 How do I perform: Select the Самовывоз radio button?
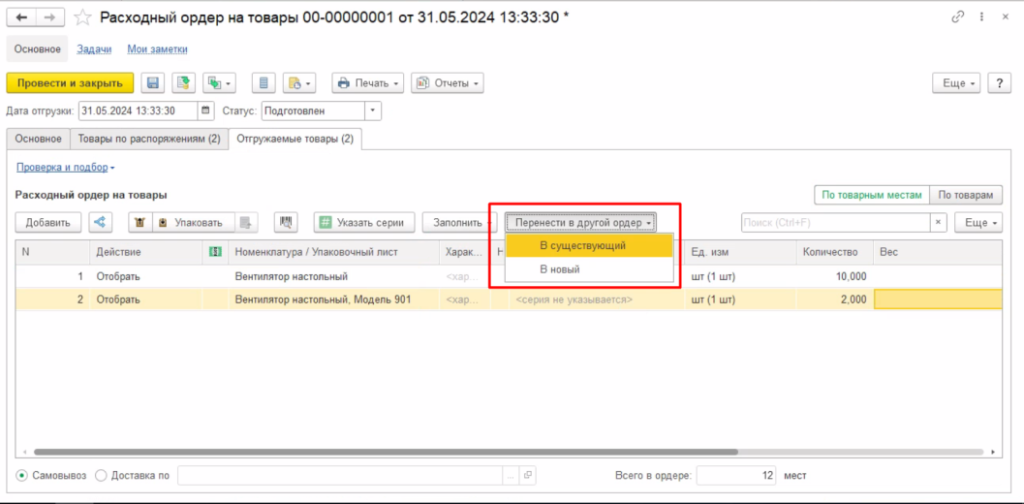[x=22, y=475]
